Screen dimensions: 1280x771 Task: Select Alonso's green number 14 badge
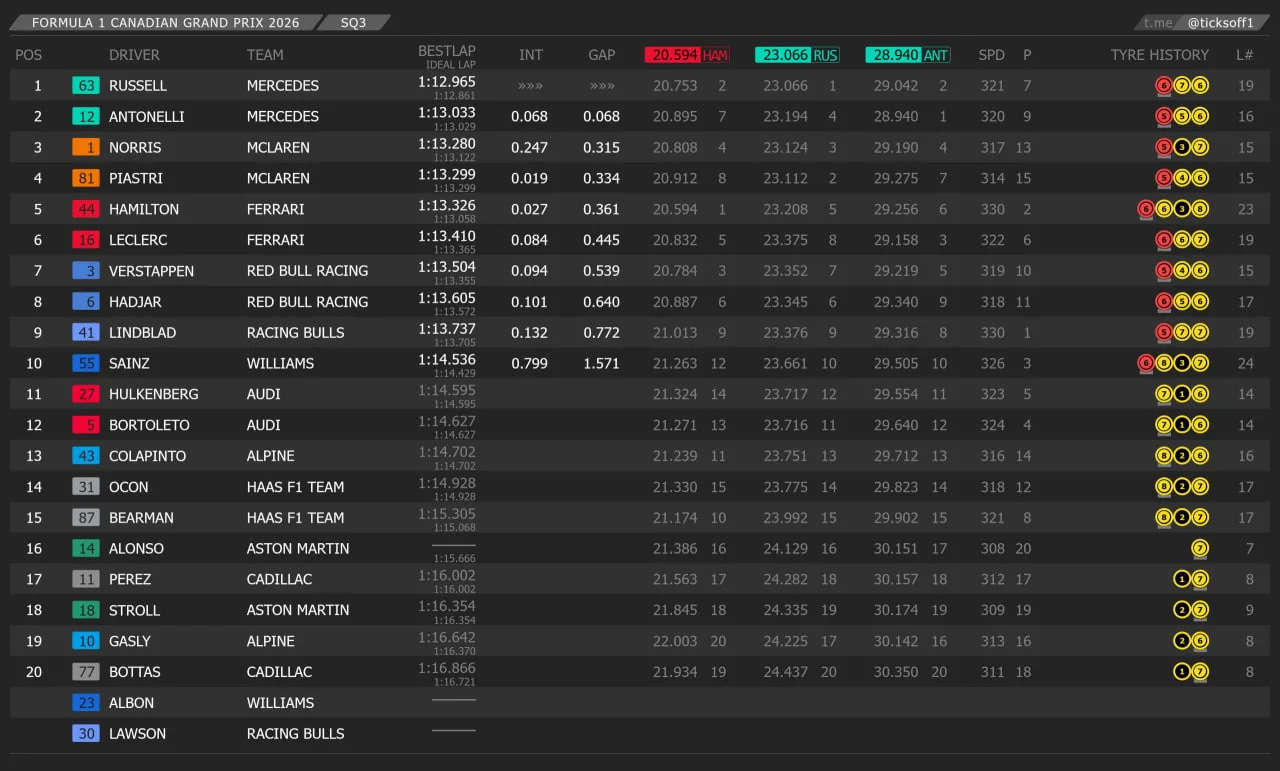pyautogui.click(x=86, y=549)
